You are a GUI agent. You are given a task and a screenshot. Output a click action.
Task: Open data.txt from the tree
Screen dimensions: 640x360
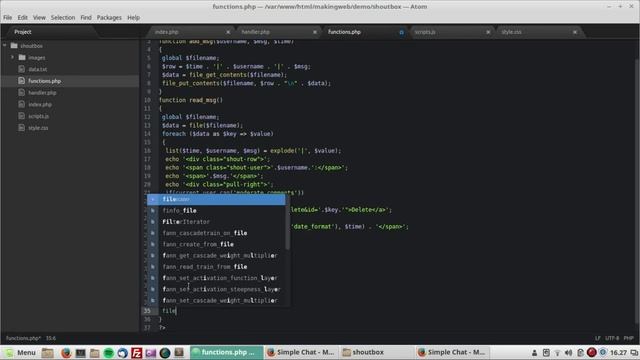tap(38, 69)
